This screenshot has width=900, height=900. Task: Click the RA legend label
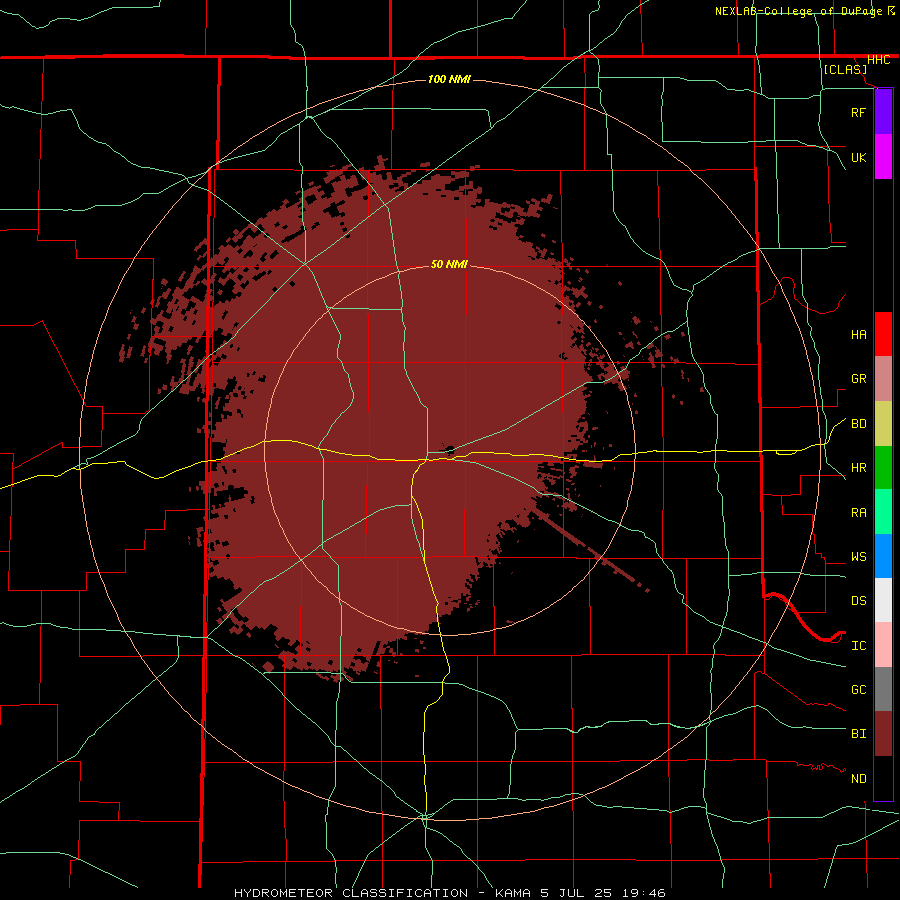(x=858, y=513)
